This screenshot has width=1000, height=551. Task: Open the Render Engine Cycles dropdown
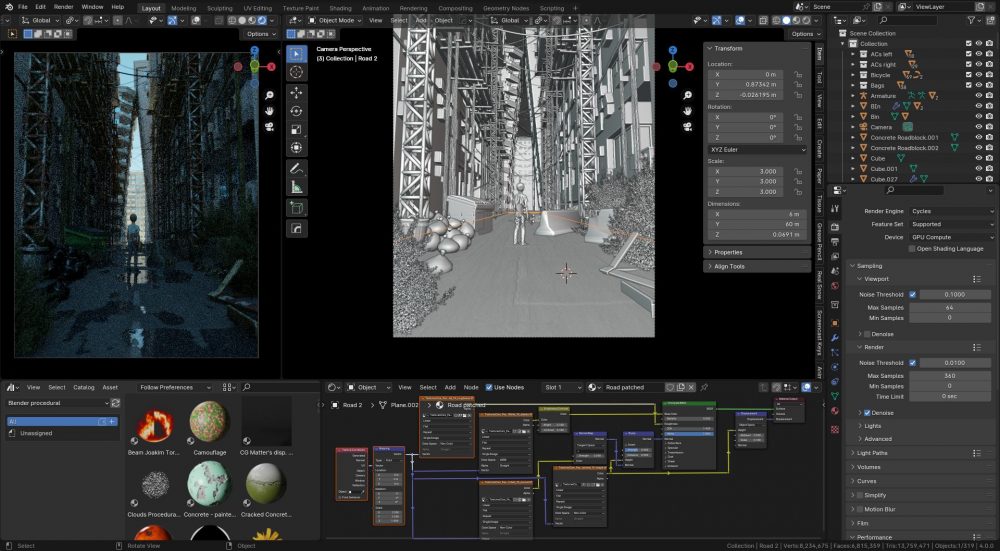[951, 211]
